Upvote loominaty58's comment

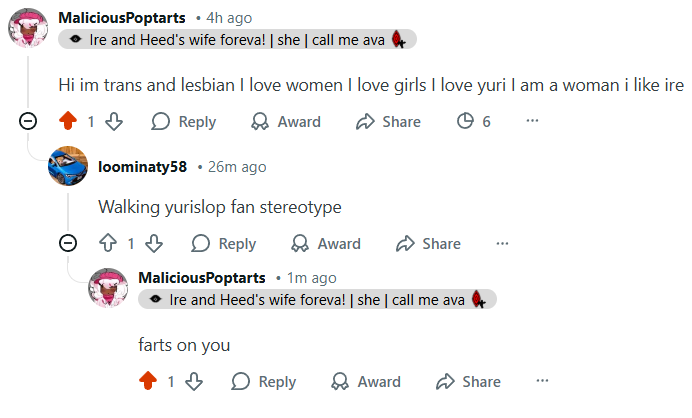108,243
